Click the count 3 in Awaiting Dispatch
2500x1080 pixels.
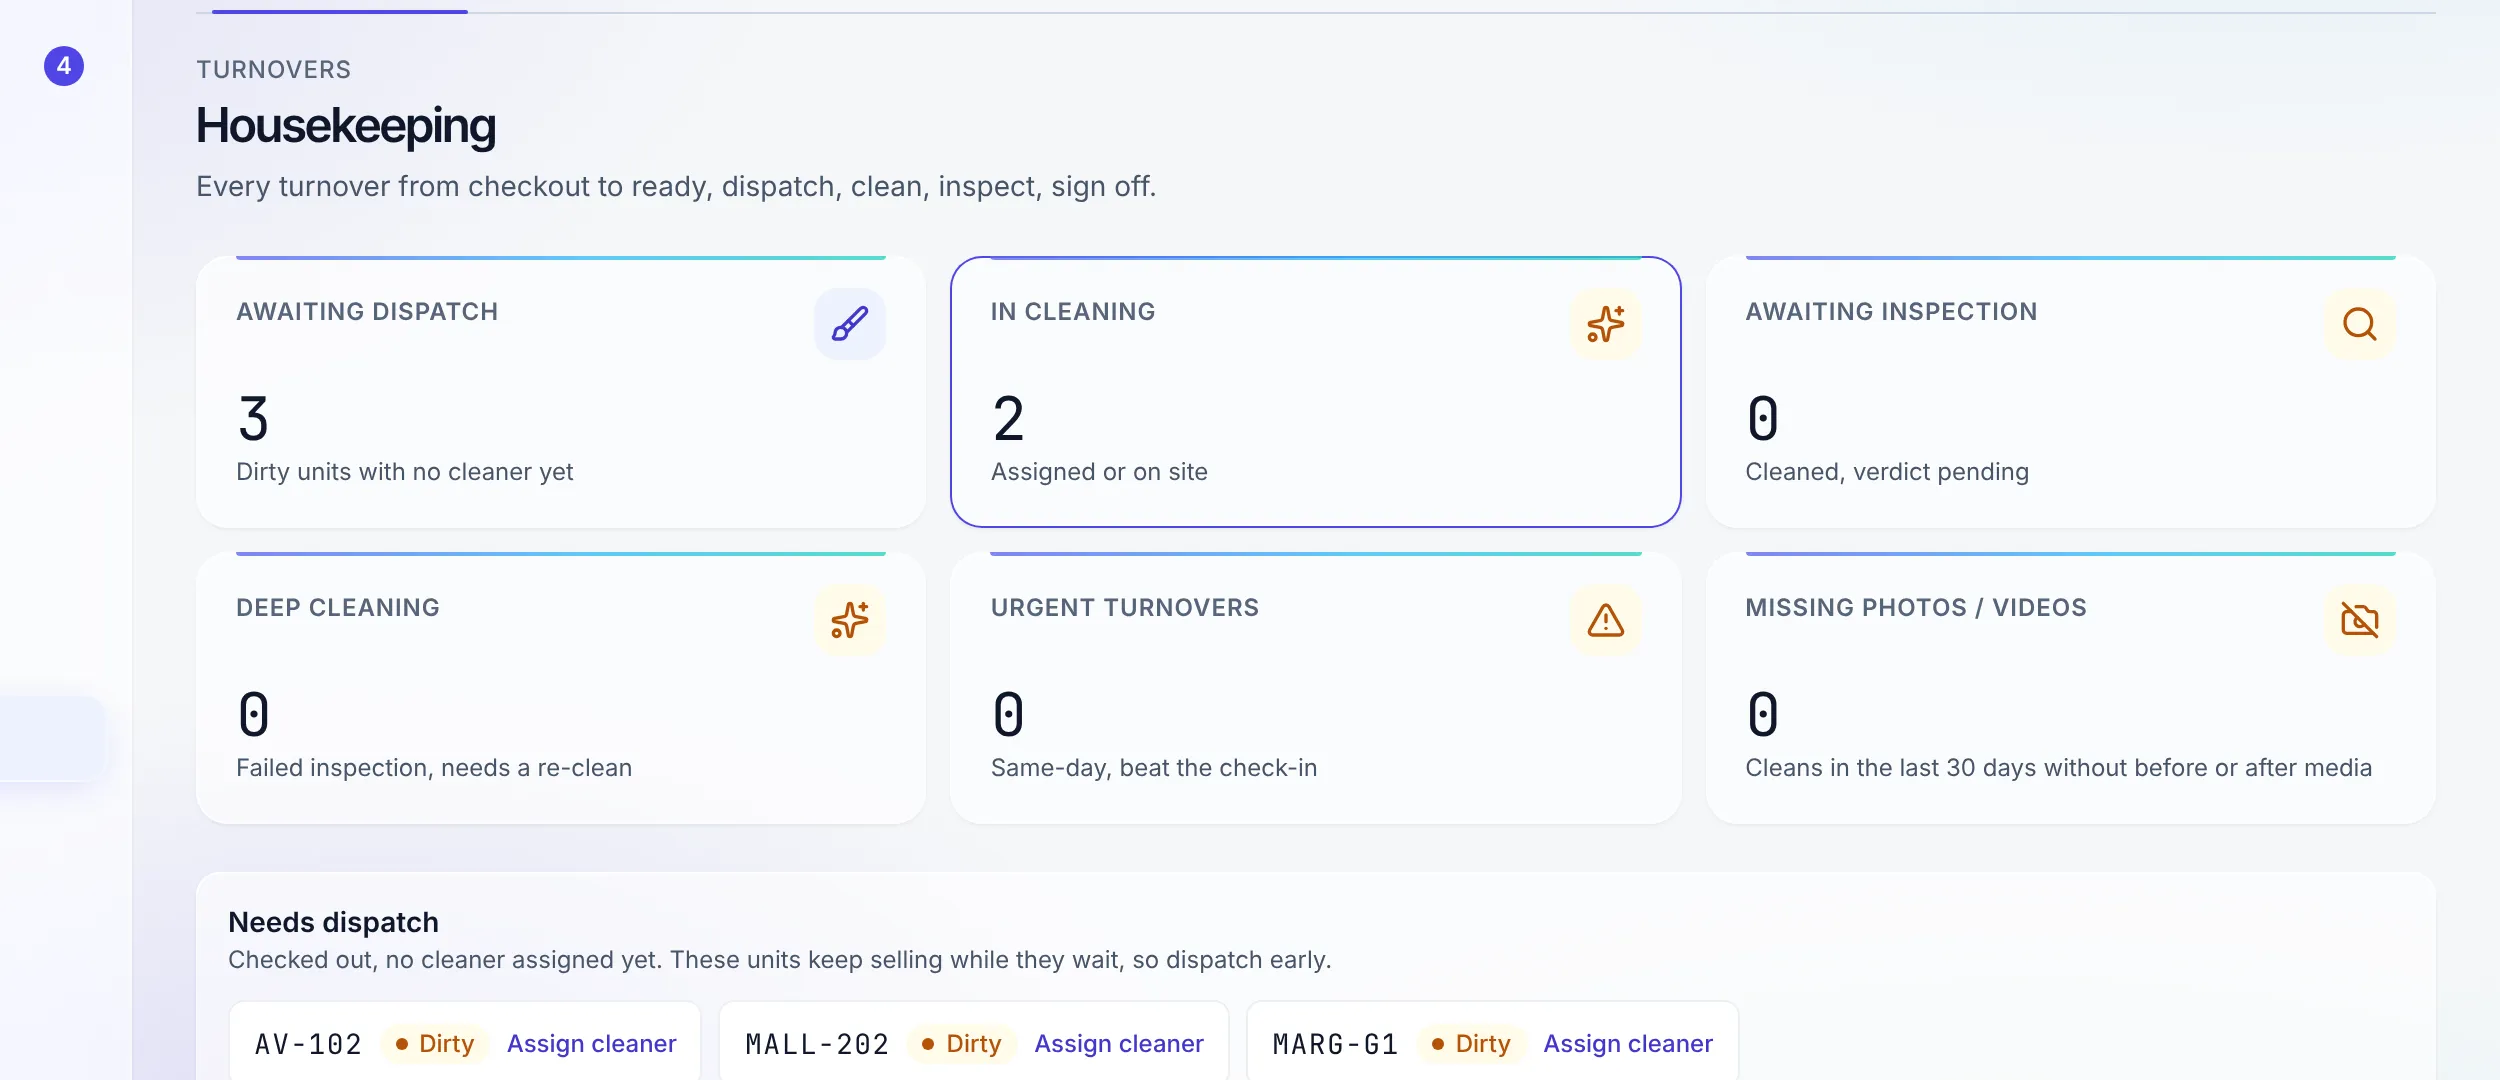tap(254, 419)
